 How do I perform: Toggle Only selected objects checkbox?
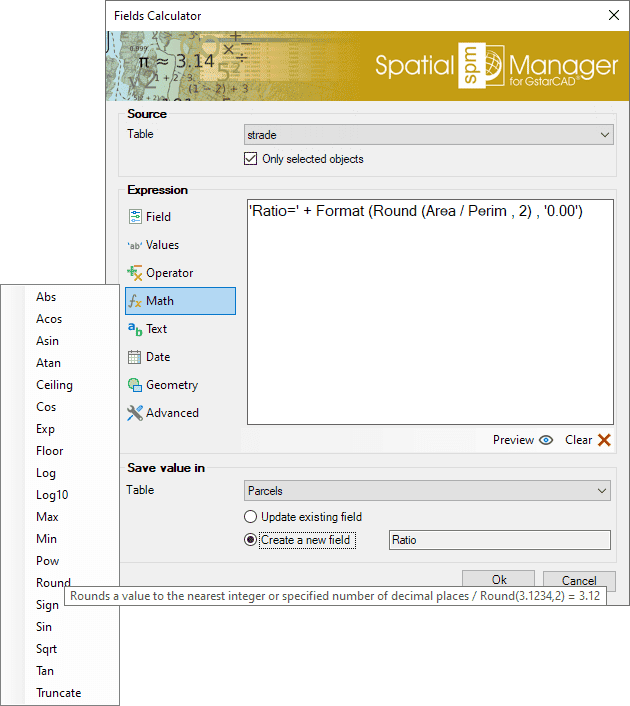click(251, 159)
